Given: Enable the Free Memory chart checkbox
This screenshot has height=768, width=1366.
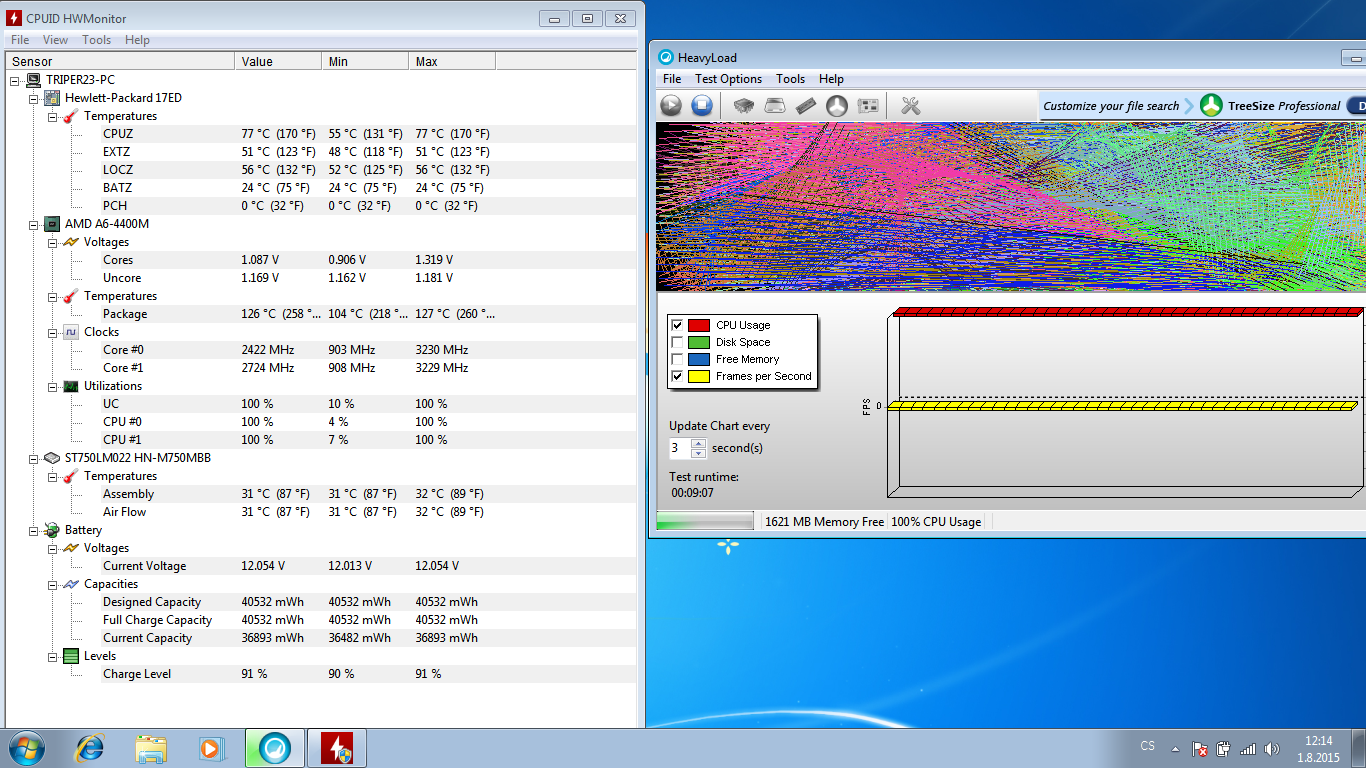Looking at the screenshot, I should (x=678, y=359).
